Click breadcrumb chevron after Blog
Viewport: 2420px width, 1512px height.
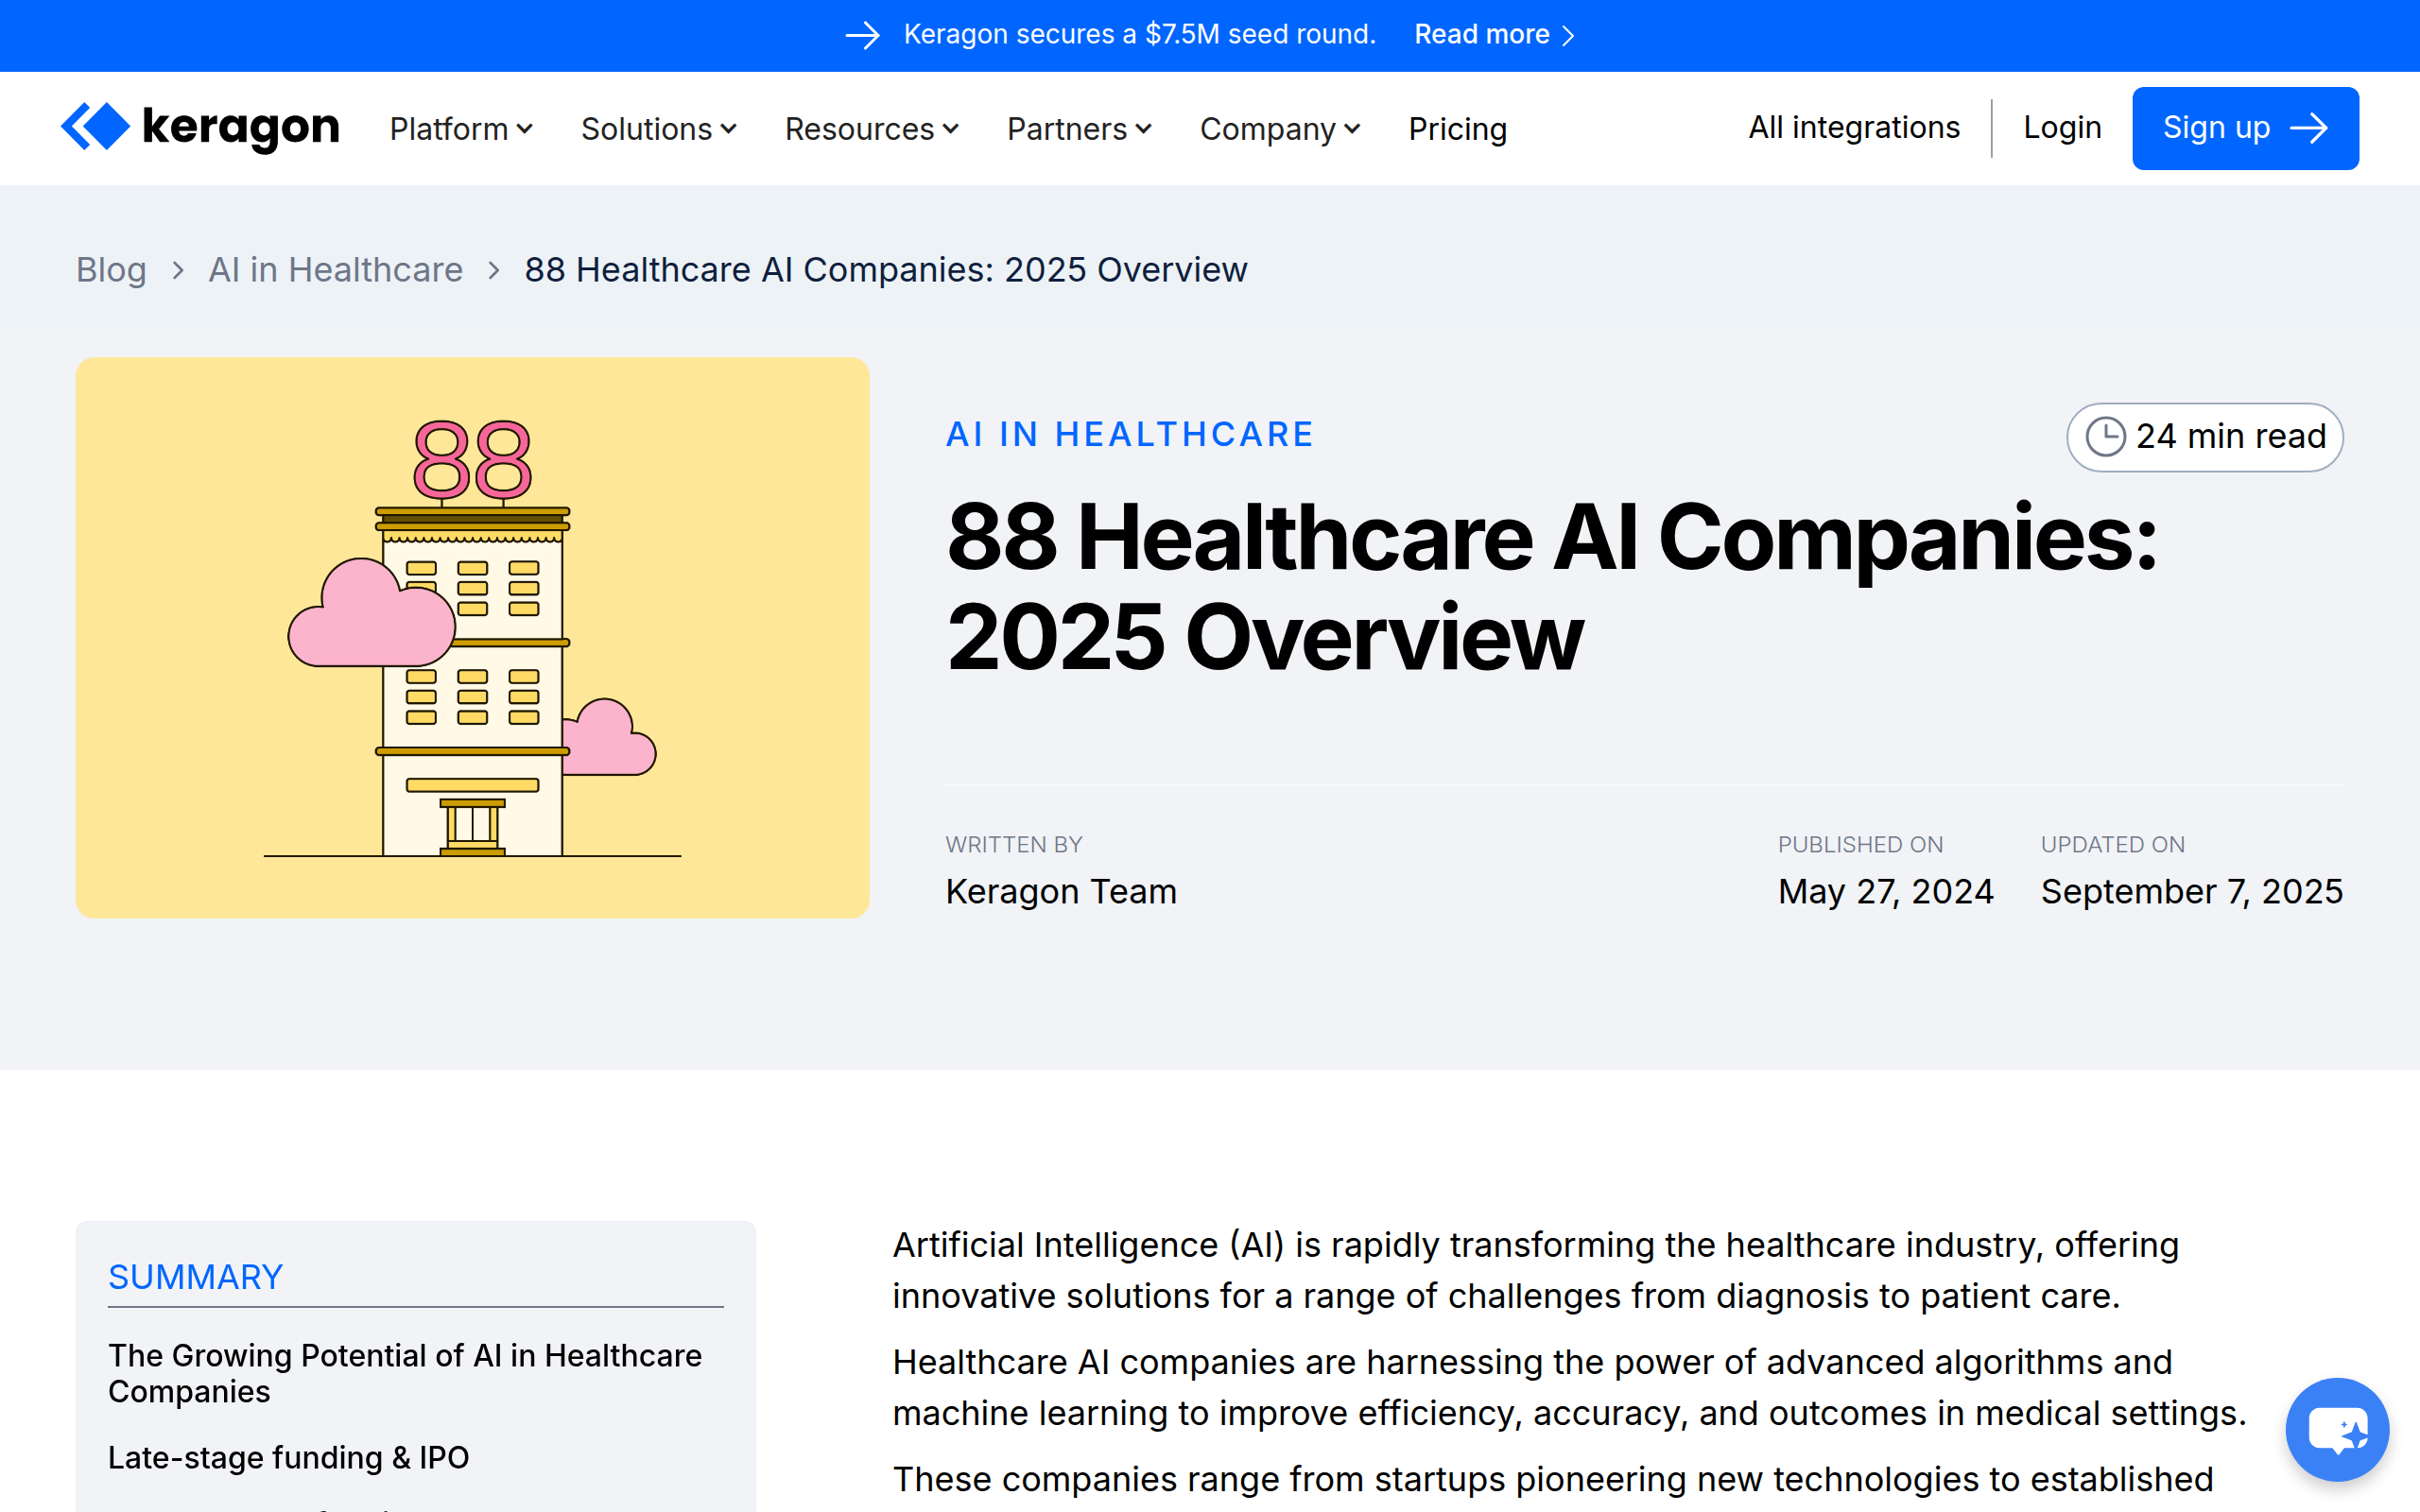point(178,270)
